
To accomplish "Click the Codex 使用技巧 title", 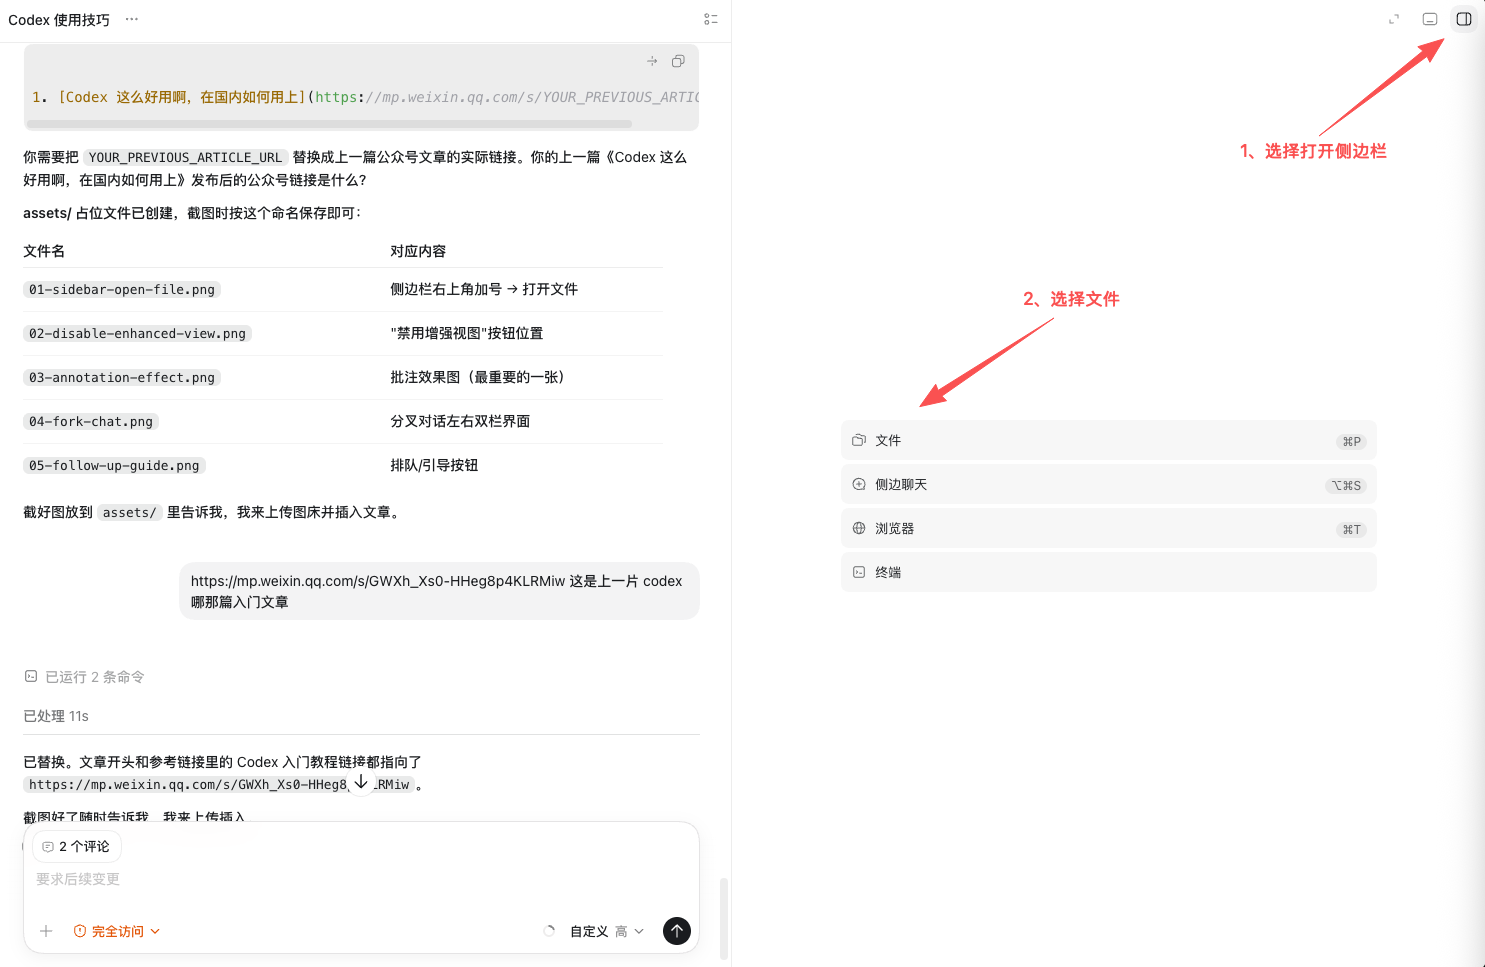I will [59, 20].
